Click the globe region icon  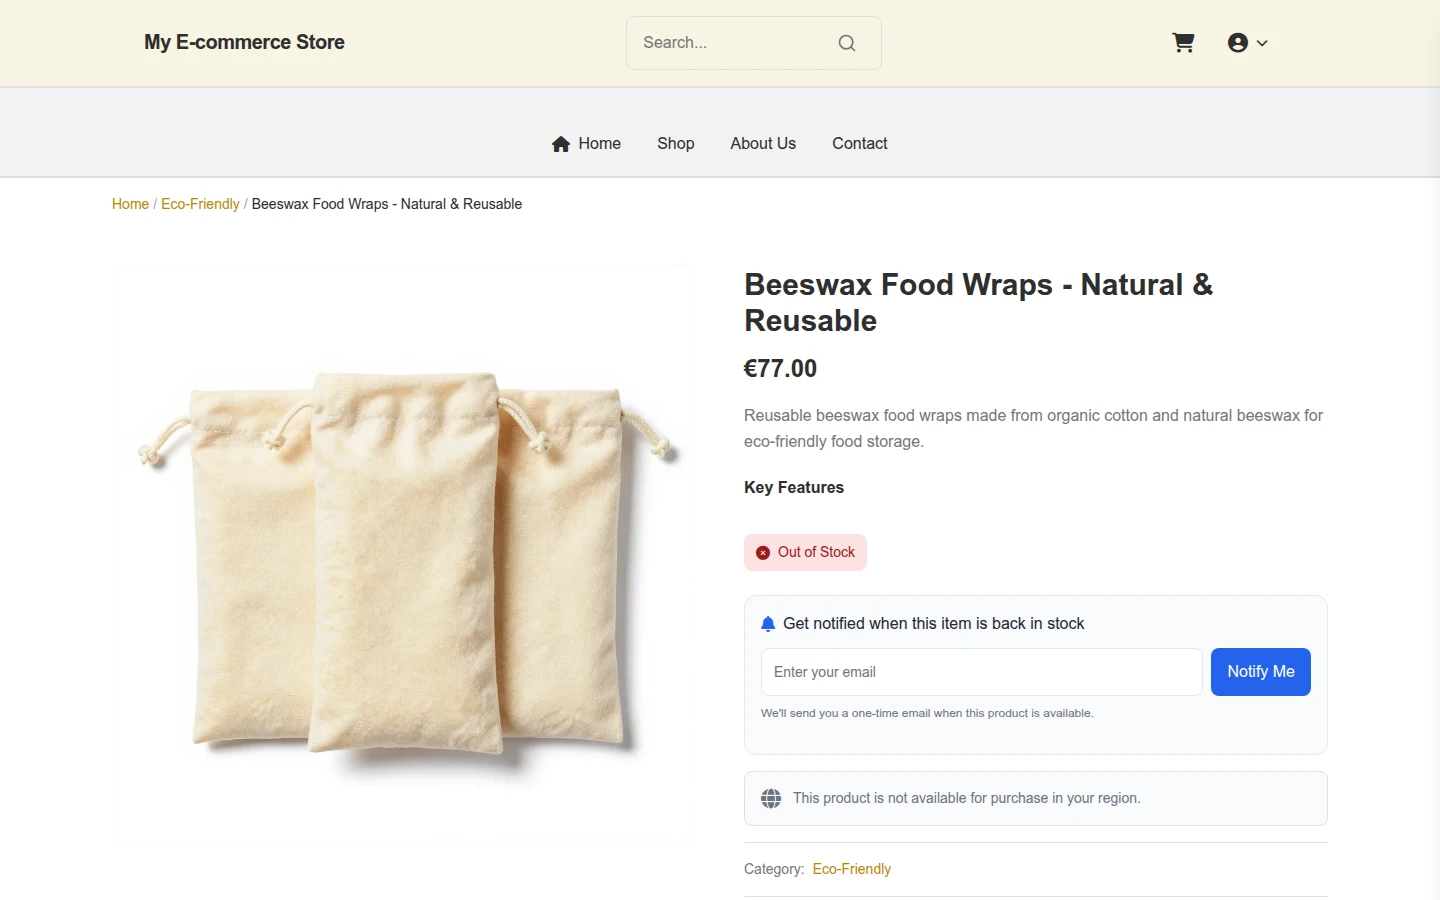point(771,798)
